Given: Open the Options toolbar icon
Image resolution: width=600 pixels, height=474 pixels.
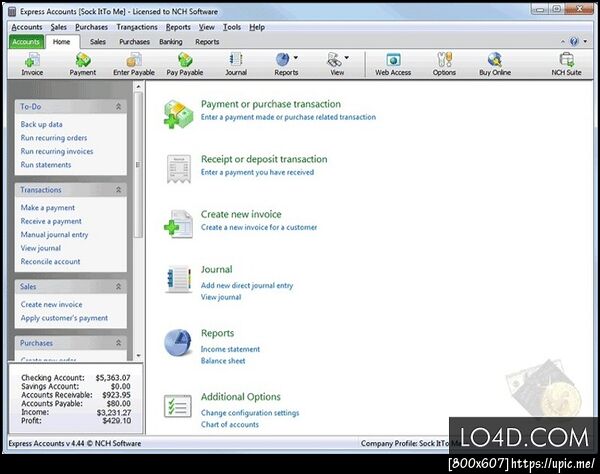Looking at the screenshot, I should tap(444, 60).
